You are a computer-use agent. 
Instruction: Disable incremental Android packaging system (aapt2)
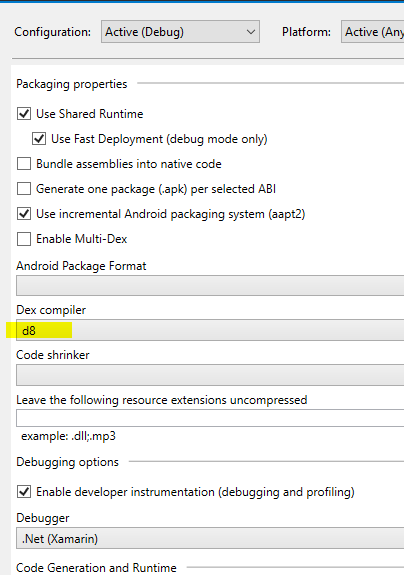(24, 214)
